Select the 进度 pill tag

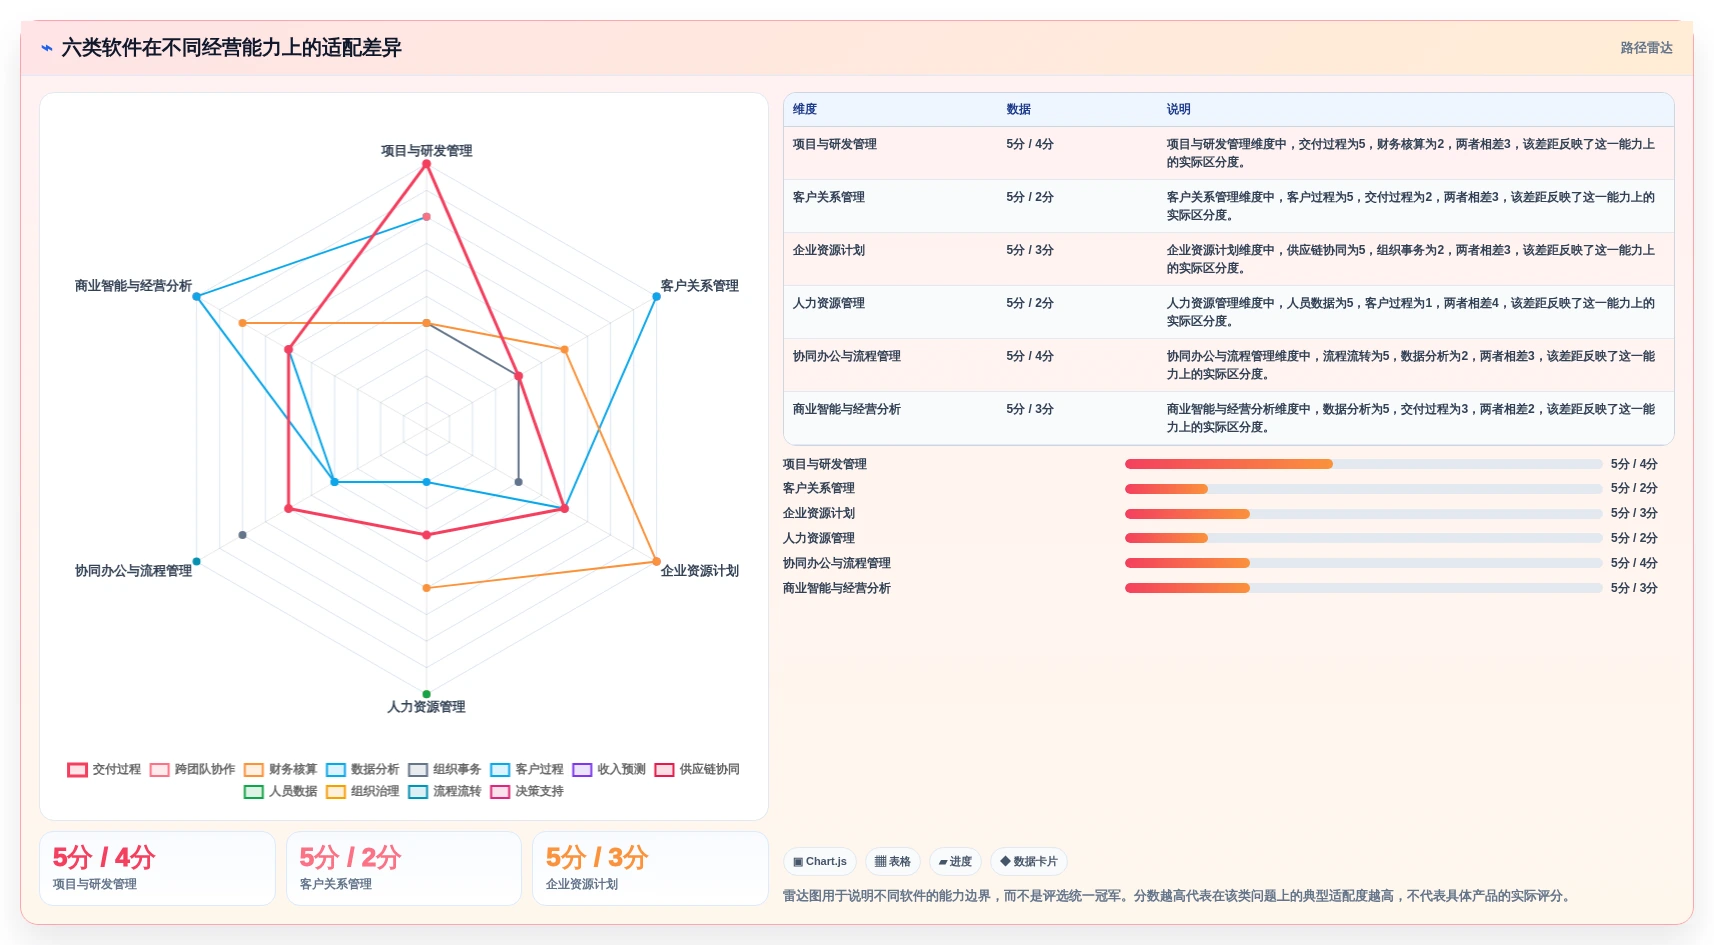[x=955, y=861]
